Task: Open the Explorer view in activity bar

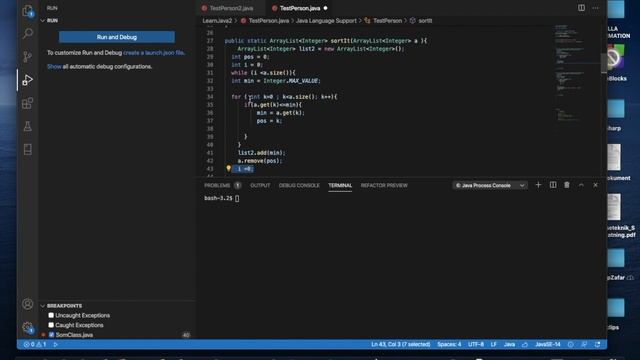Action: coord(27,11)
